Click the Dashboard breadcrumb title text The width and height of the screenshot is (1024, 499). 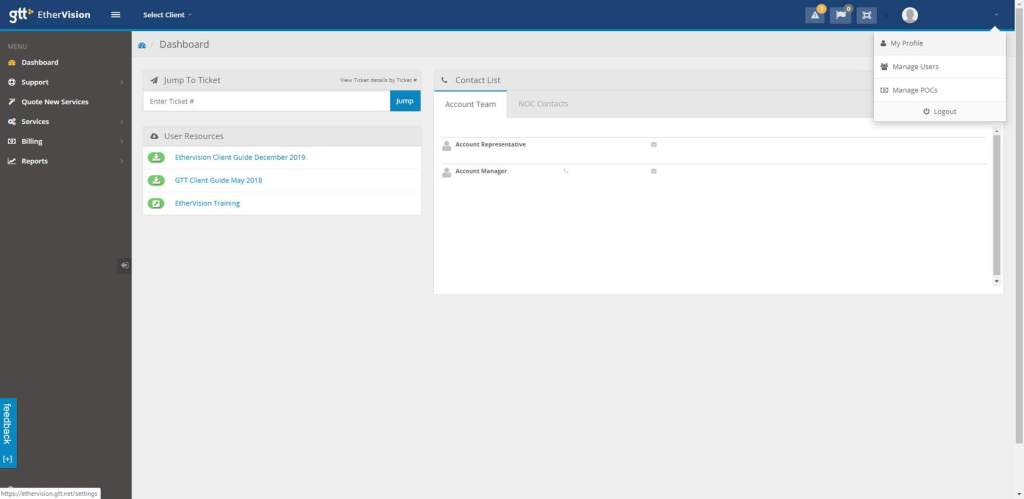[x=184, y=44]
